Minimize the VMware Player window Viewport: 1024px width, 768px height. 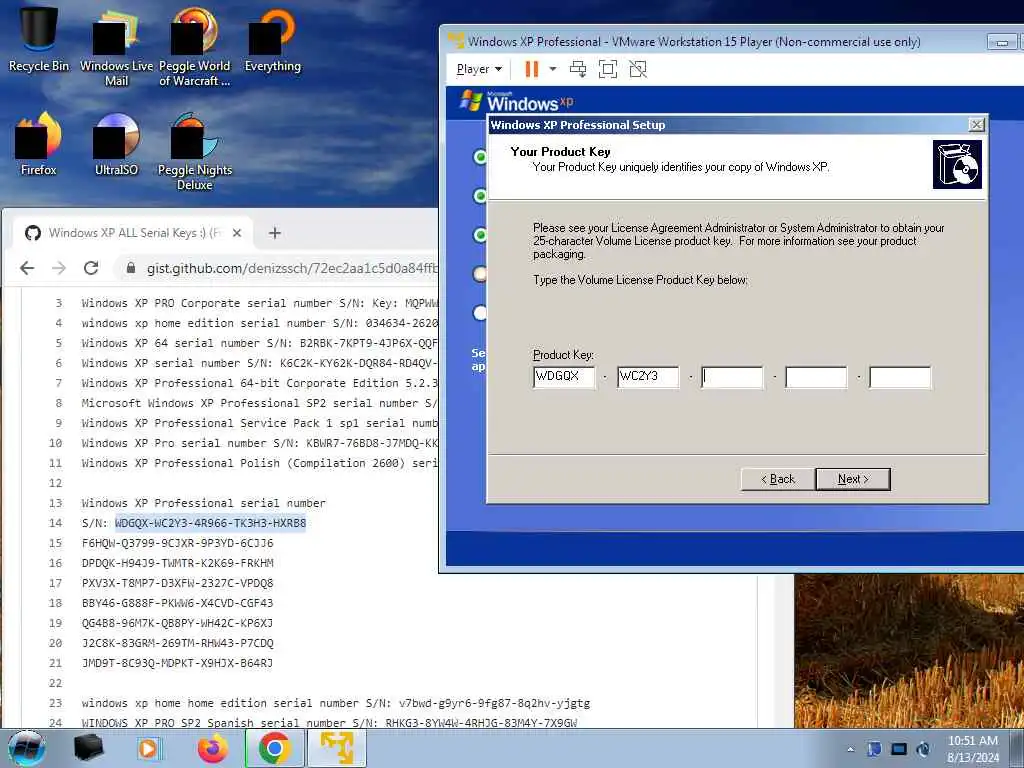click(x=1002, y=42)
